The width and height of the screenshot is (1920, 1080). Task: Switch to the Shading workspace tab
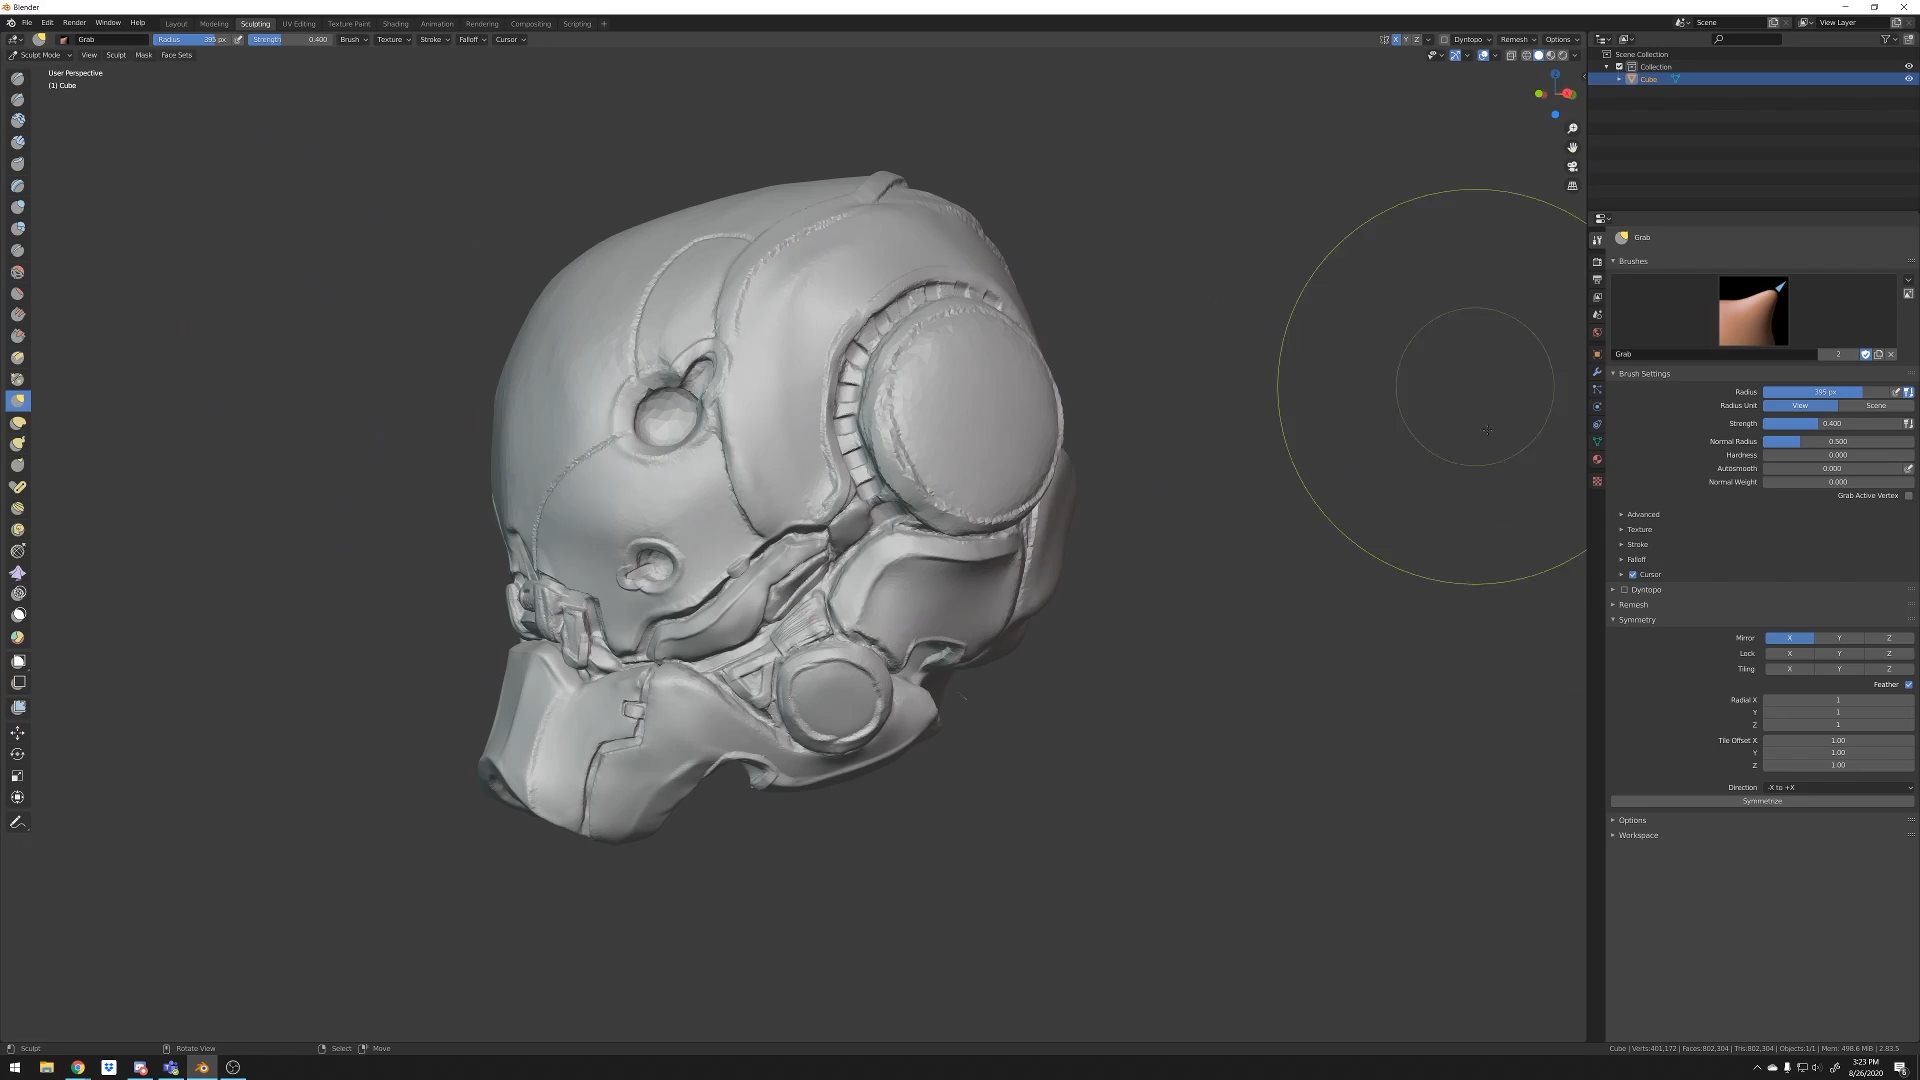pyautogui.click(x=395, y=24)
